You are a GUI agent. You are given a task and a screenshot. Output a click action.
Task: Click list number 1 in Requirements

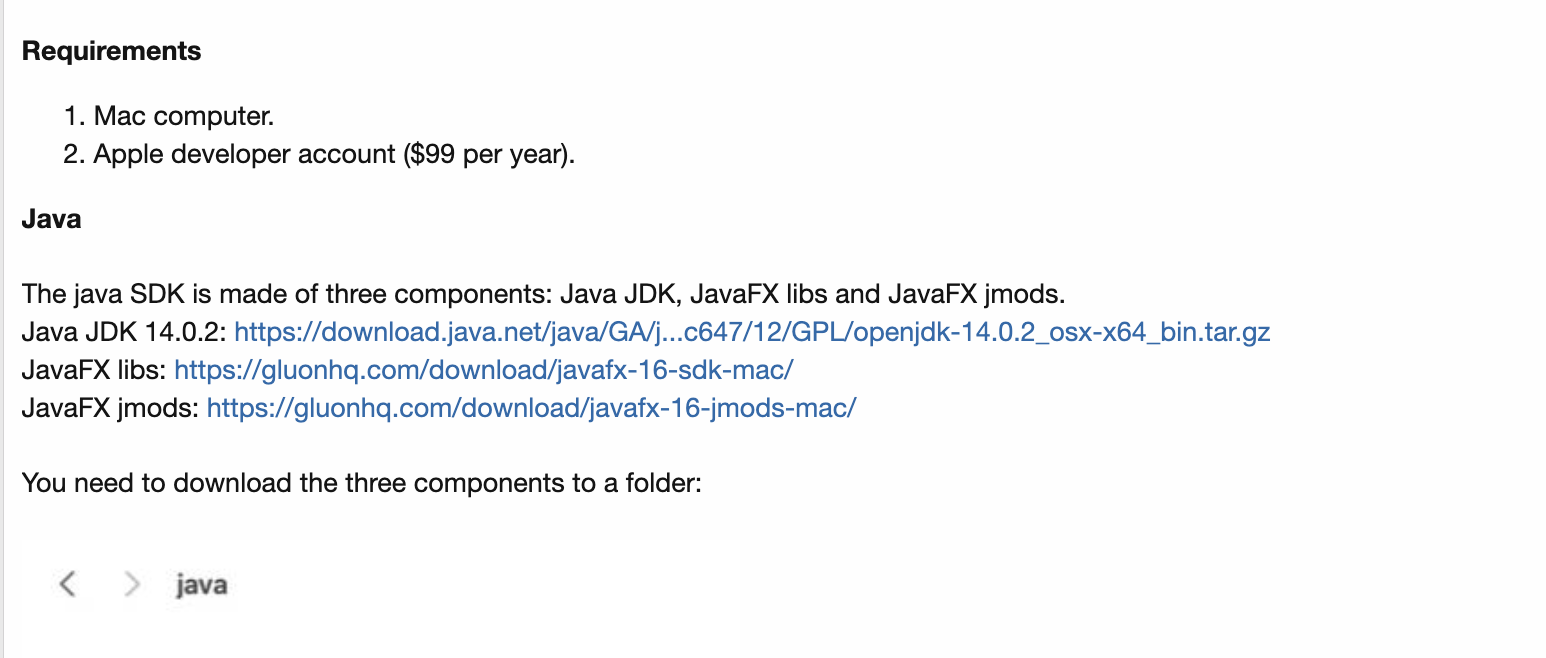tap(72, 116)
